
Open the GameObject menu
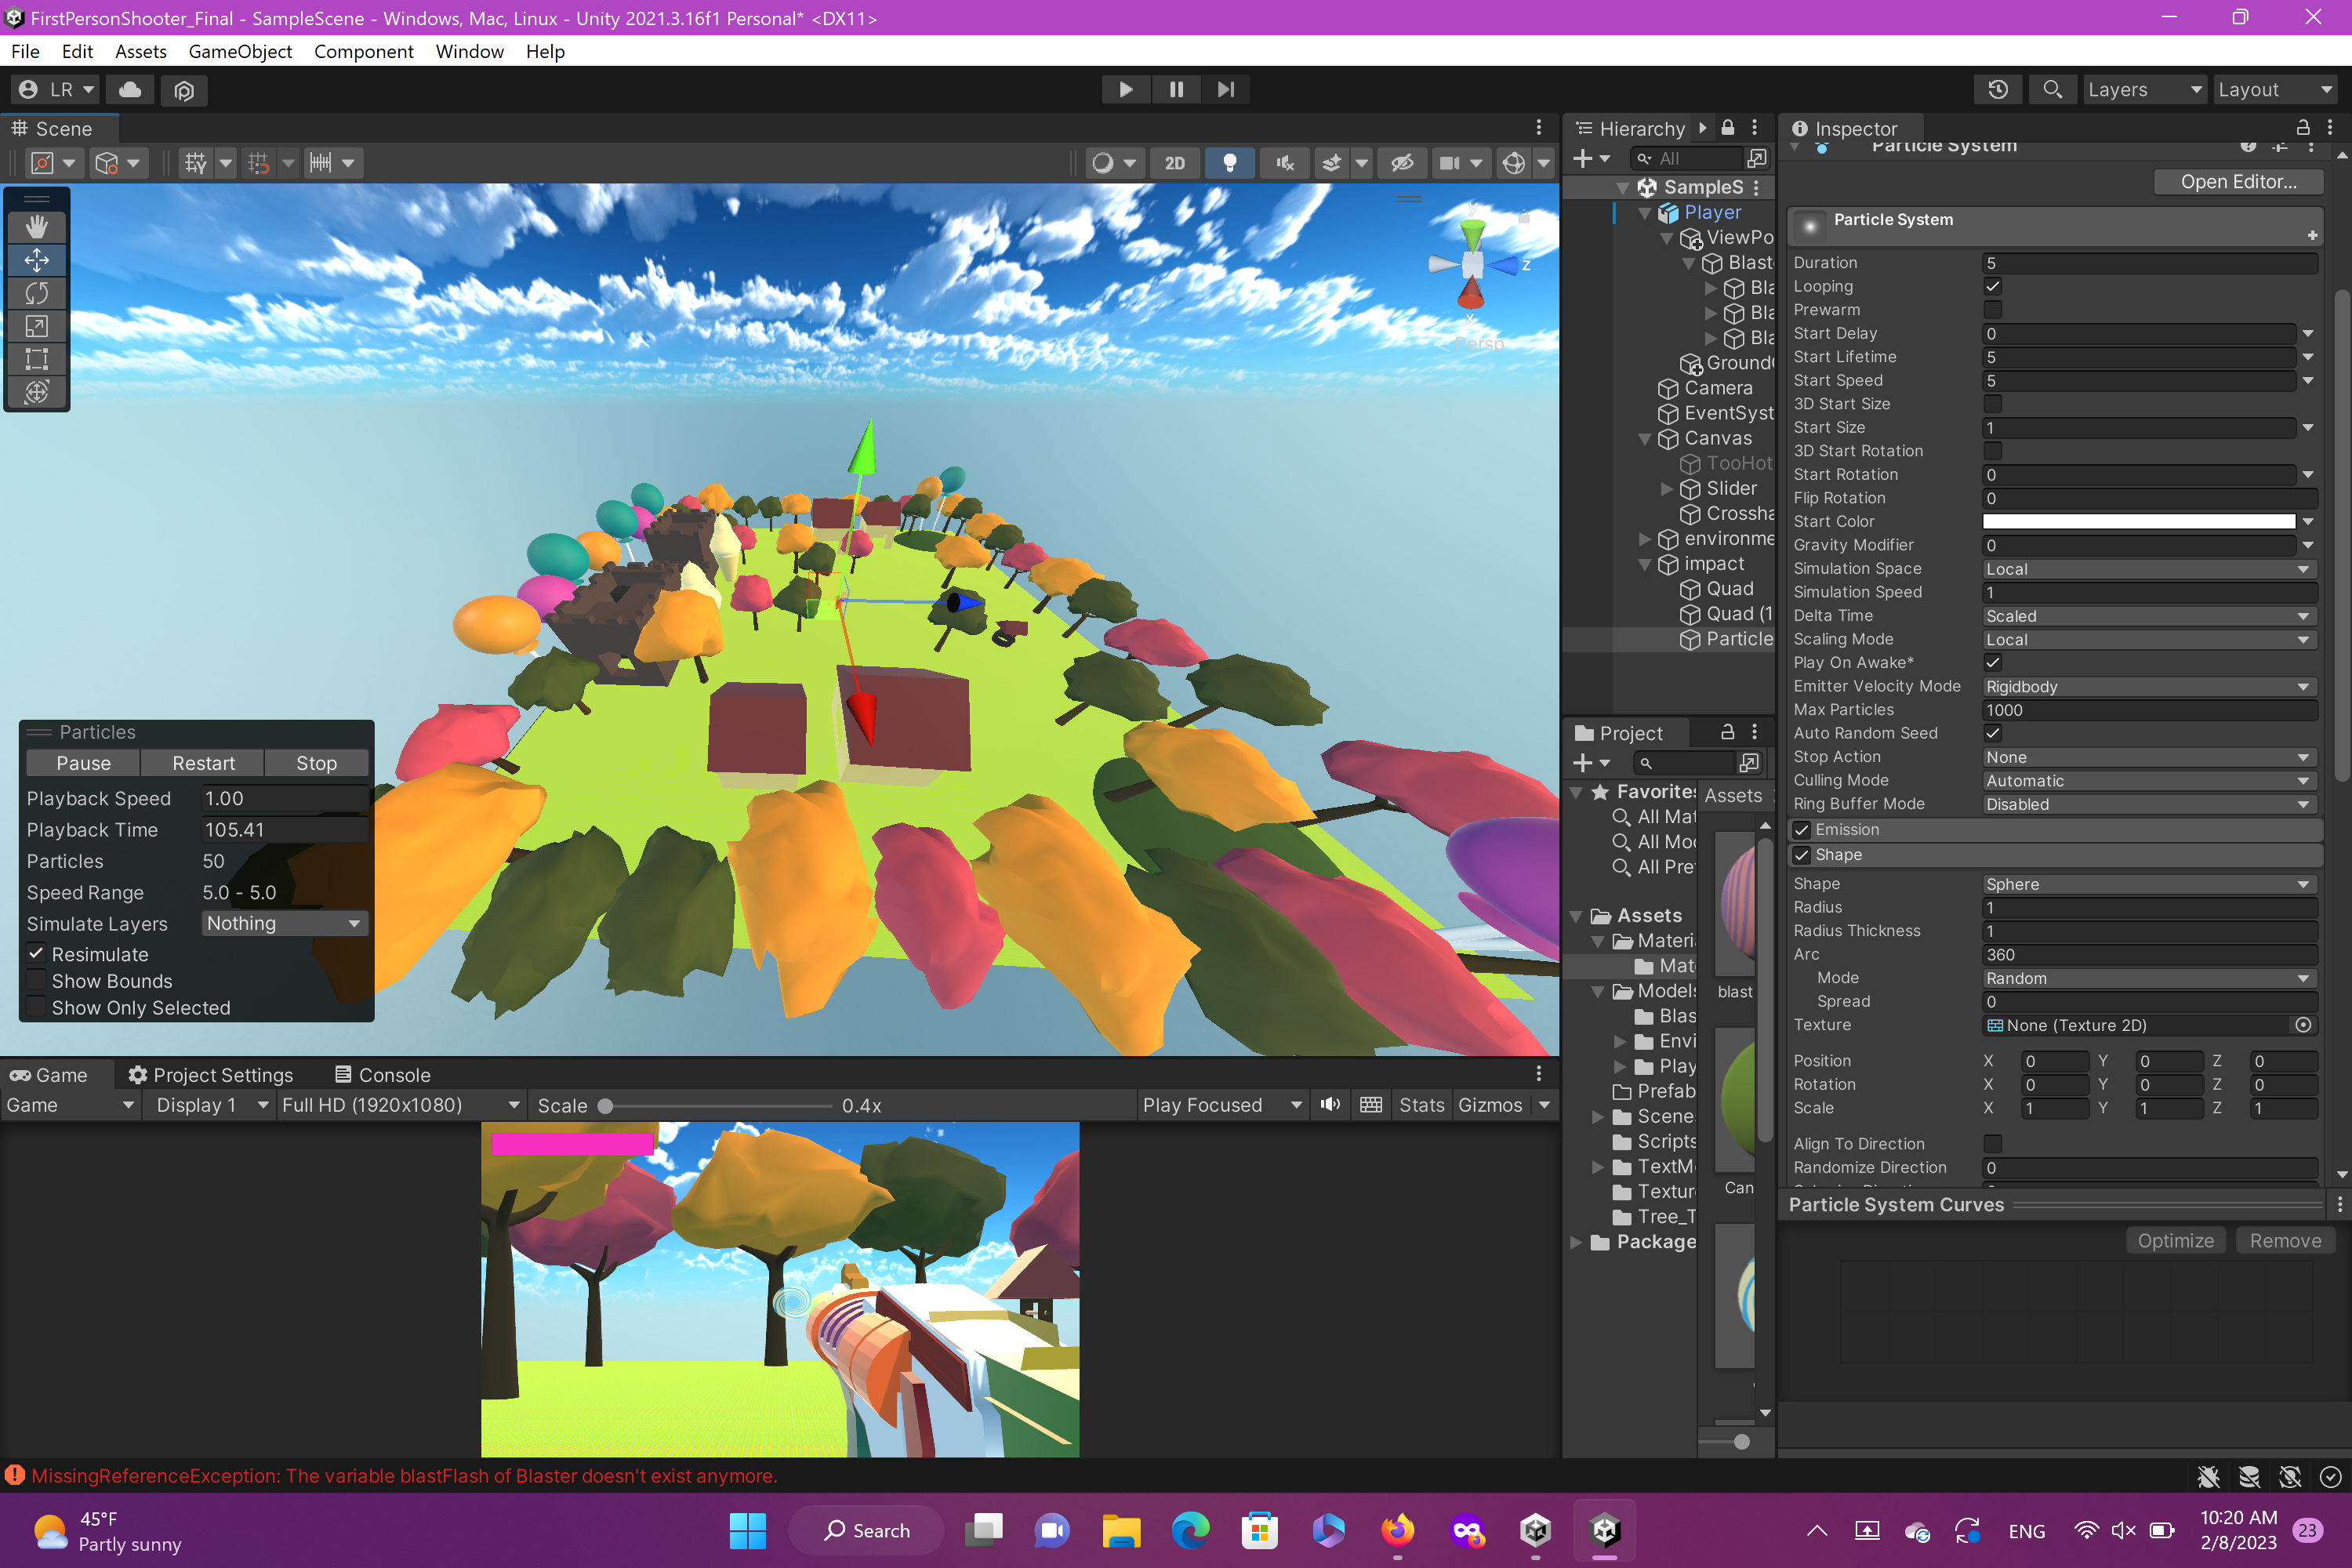point(240,51)
